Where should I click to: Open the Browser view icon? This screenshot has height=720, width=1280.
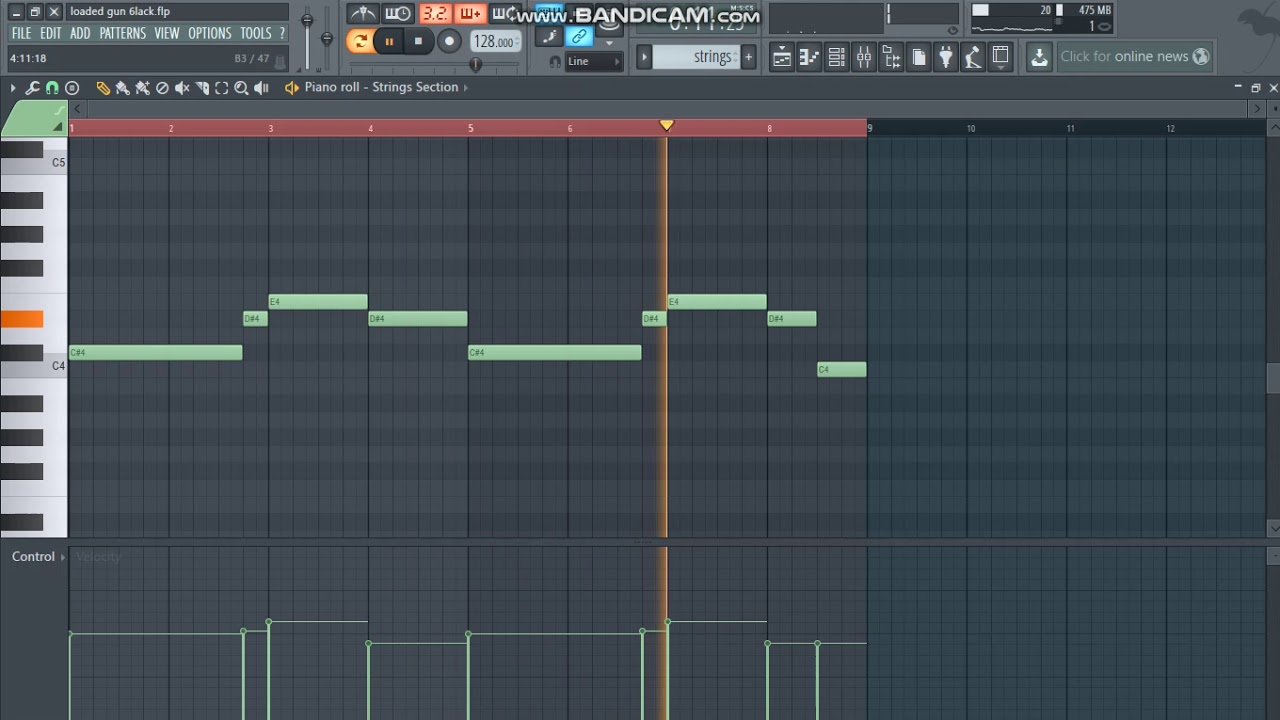pos(891,57)
